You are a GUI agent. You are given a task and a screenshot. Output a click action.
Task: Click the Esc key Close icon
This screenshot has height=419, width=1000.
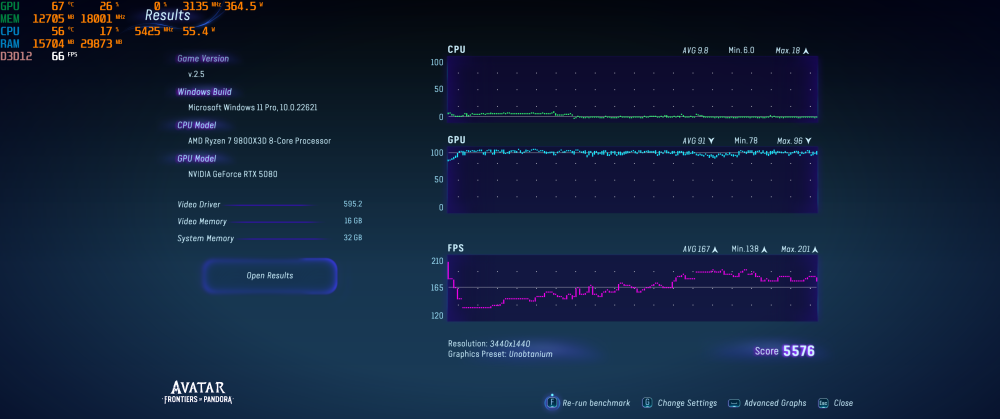click(x=823, y=403)
